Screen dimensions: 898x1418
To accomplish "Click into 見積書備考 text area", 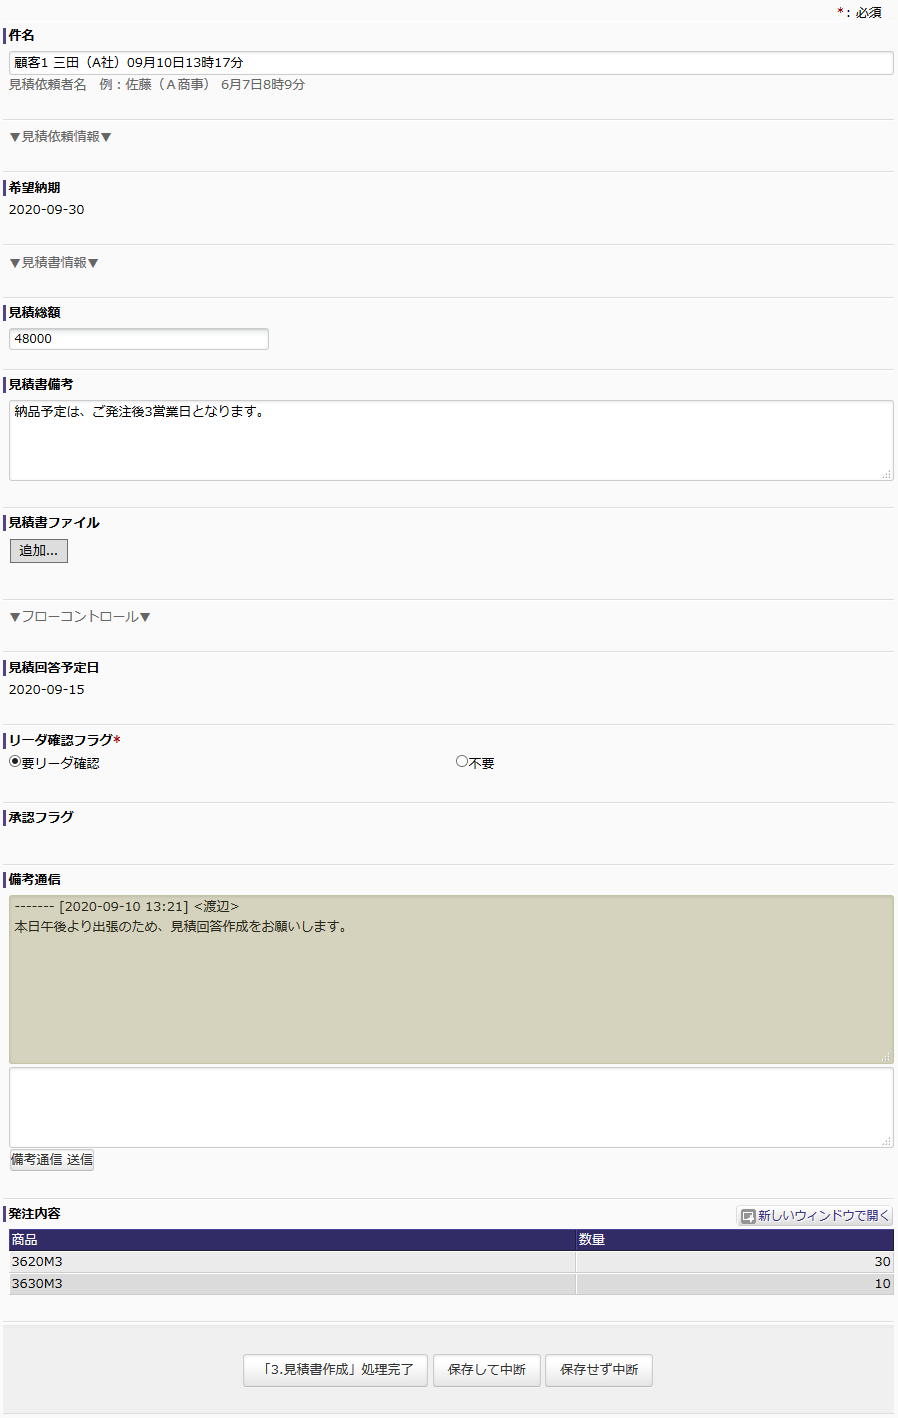I will (450, 440).
